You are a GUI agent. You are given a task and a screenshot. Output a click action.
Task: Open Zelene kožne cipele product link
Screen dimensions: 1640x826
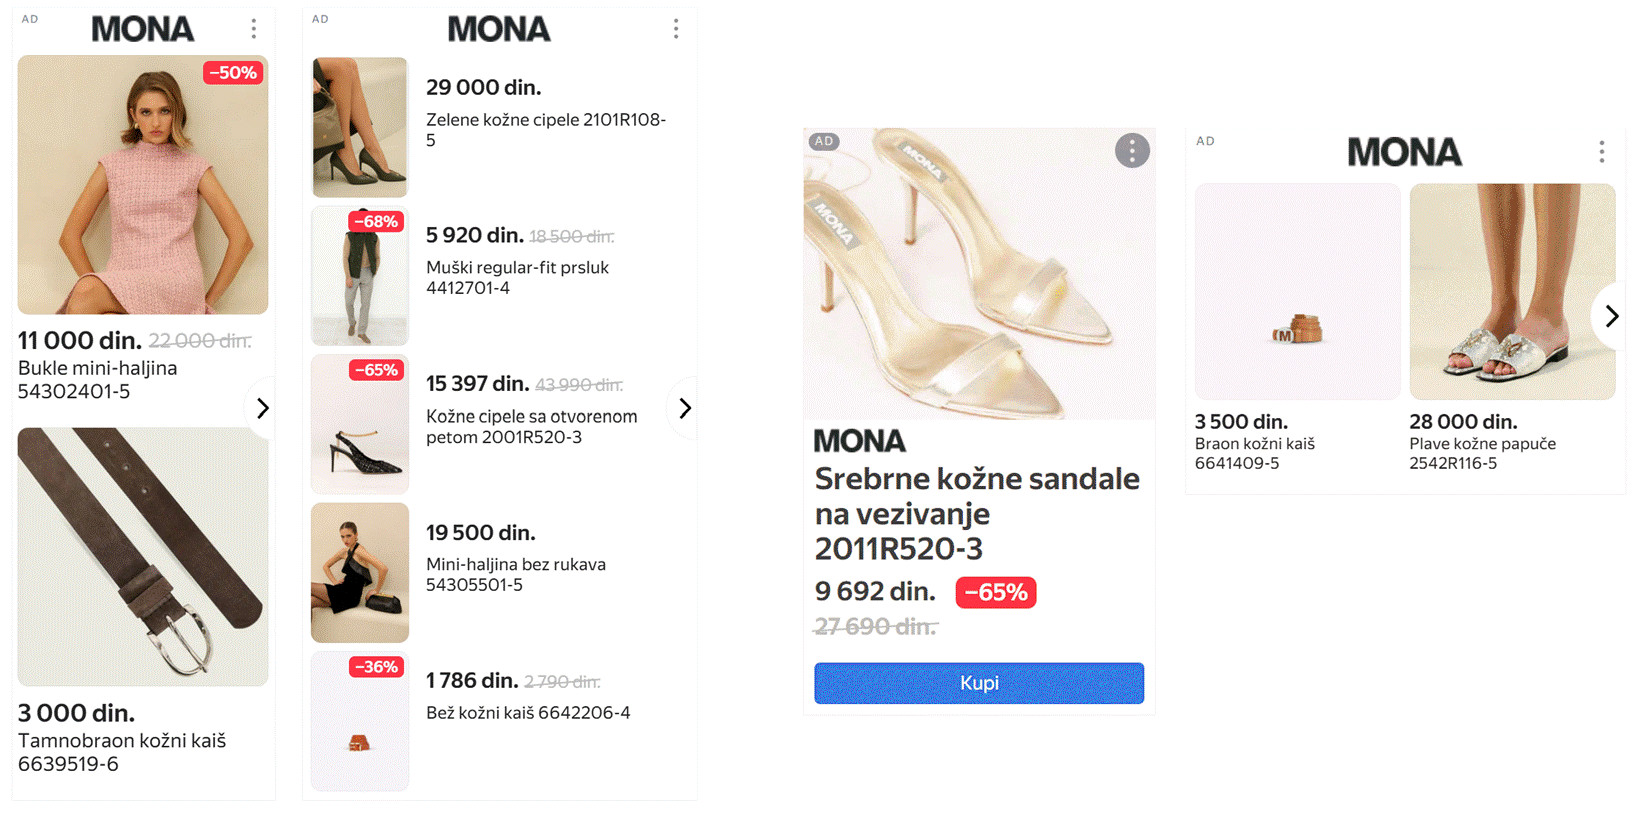(545, 129)
